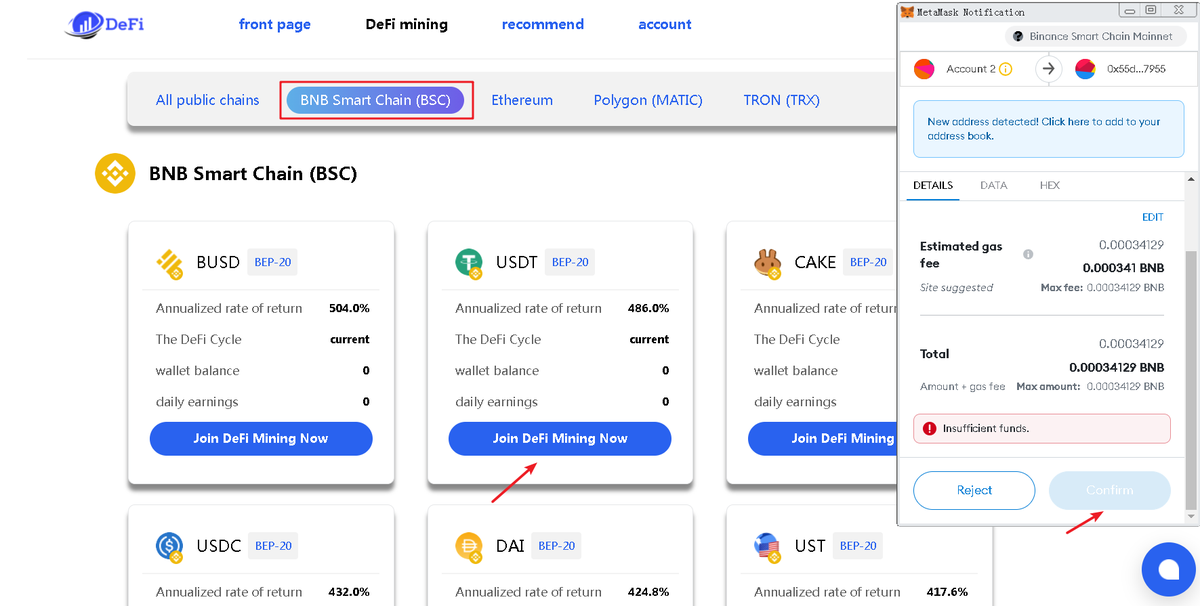The height and width of the screenshot is (606, 1200).
Task: Click the arrow between sender and recipient
Action: tap(1048, 69)
